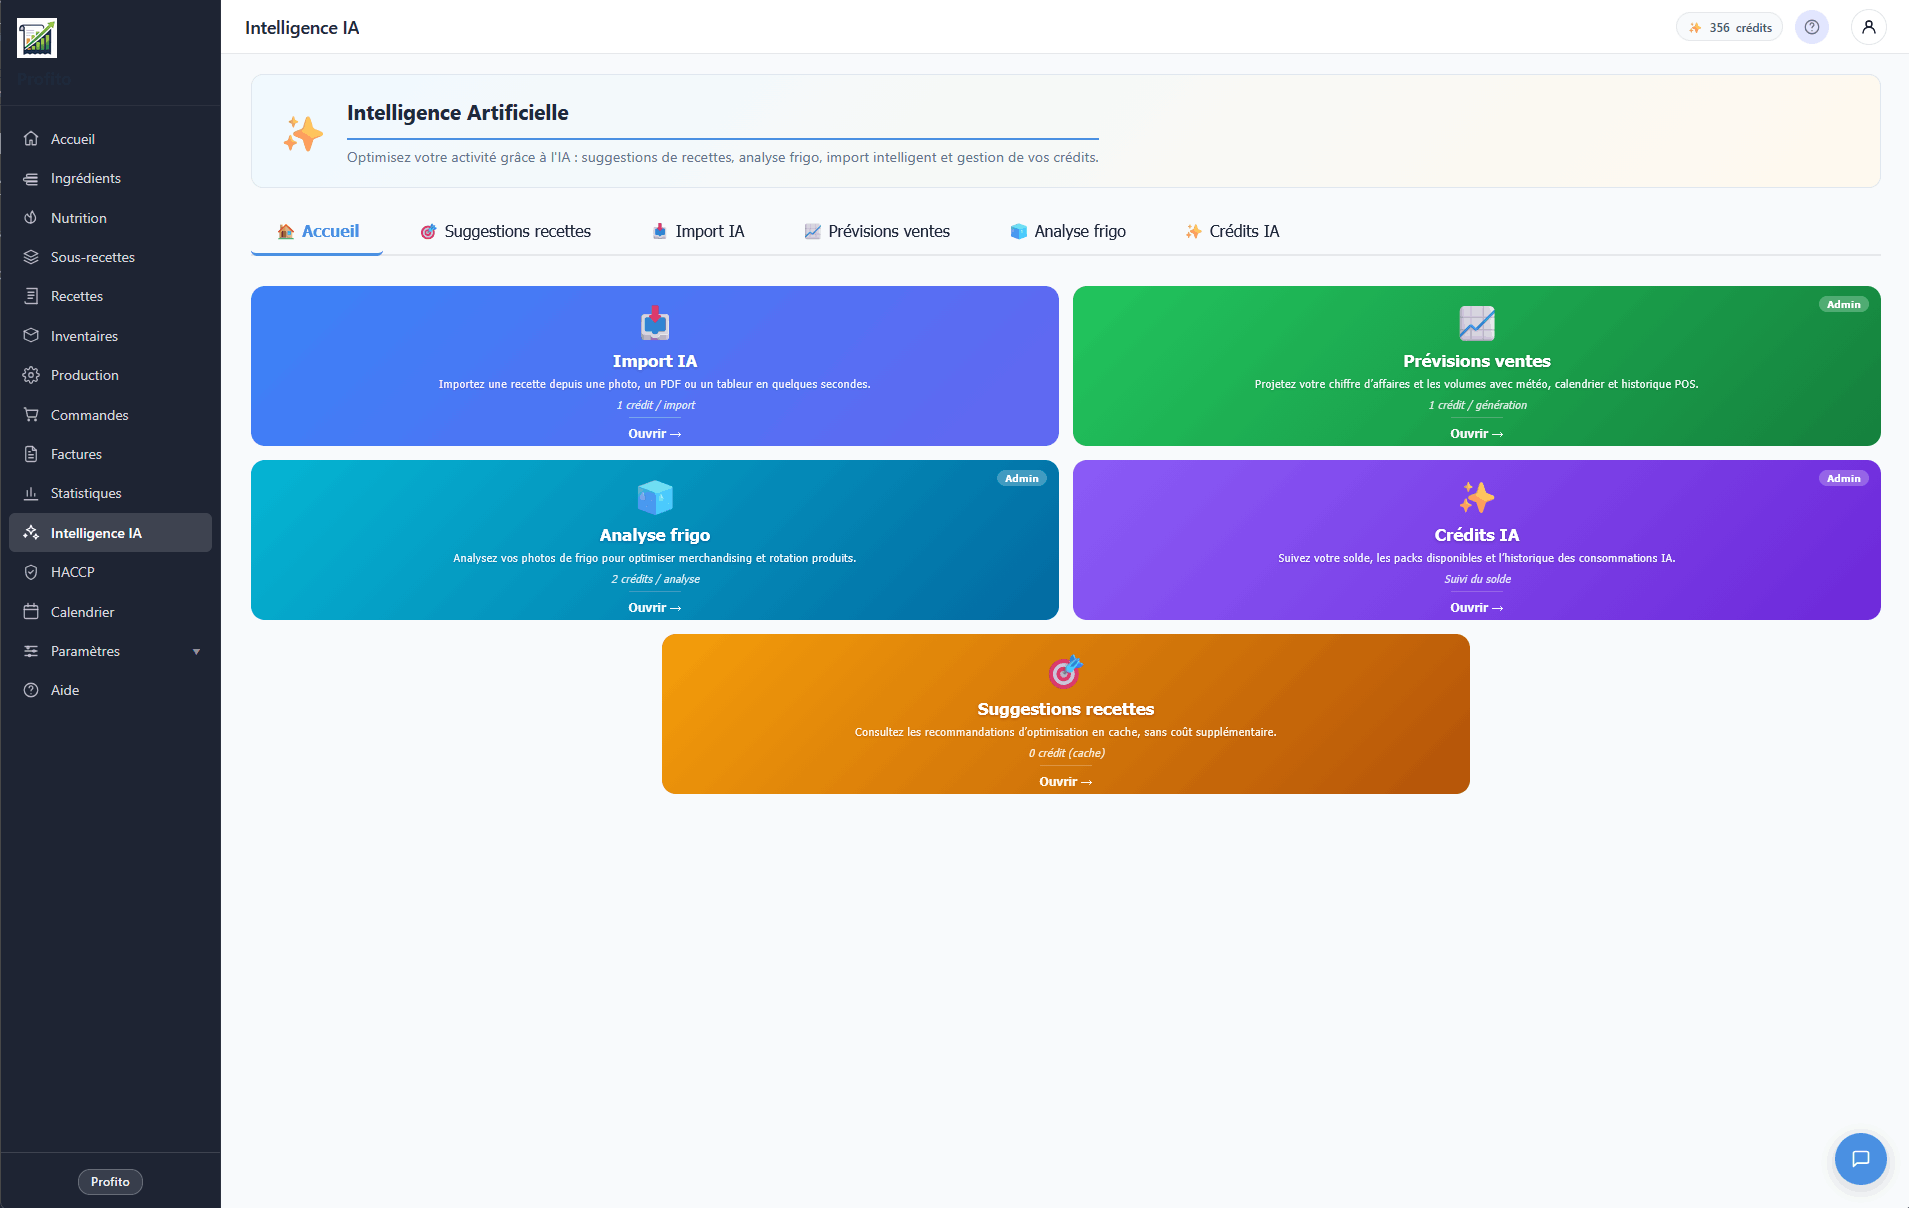The height and width of the screenshot is (1208, 1909).
Task: Click the Profito button at sidebar bottom
Action: (x=110, y=1181)
